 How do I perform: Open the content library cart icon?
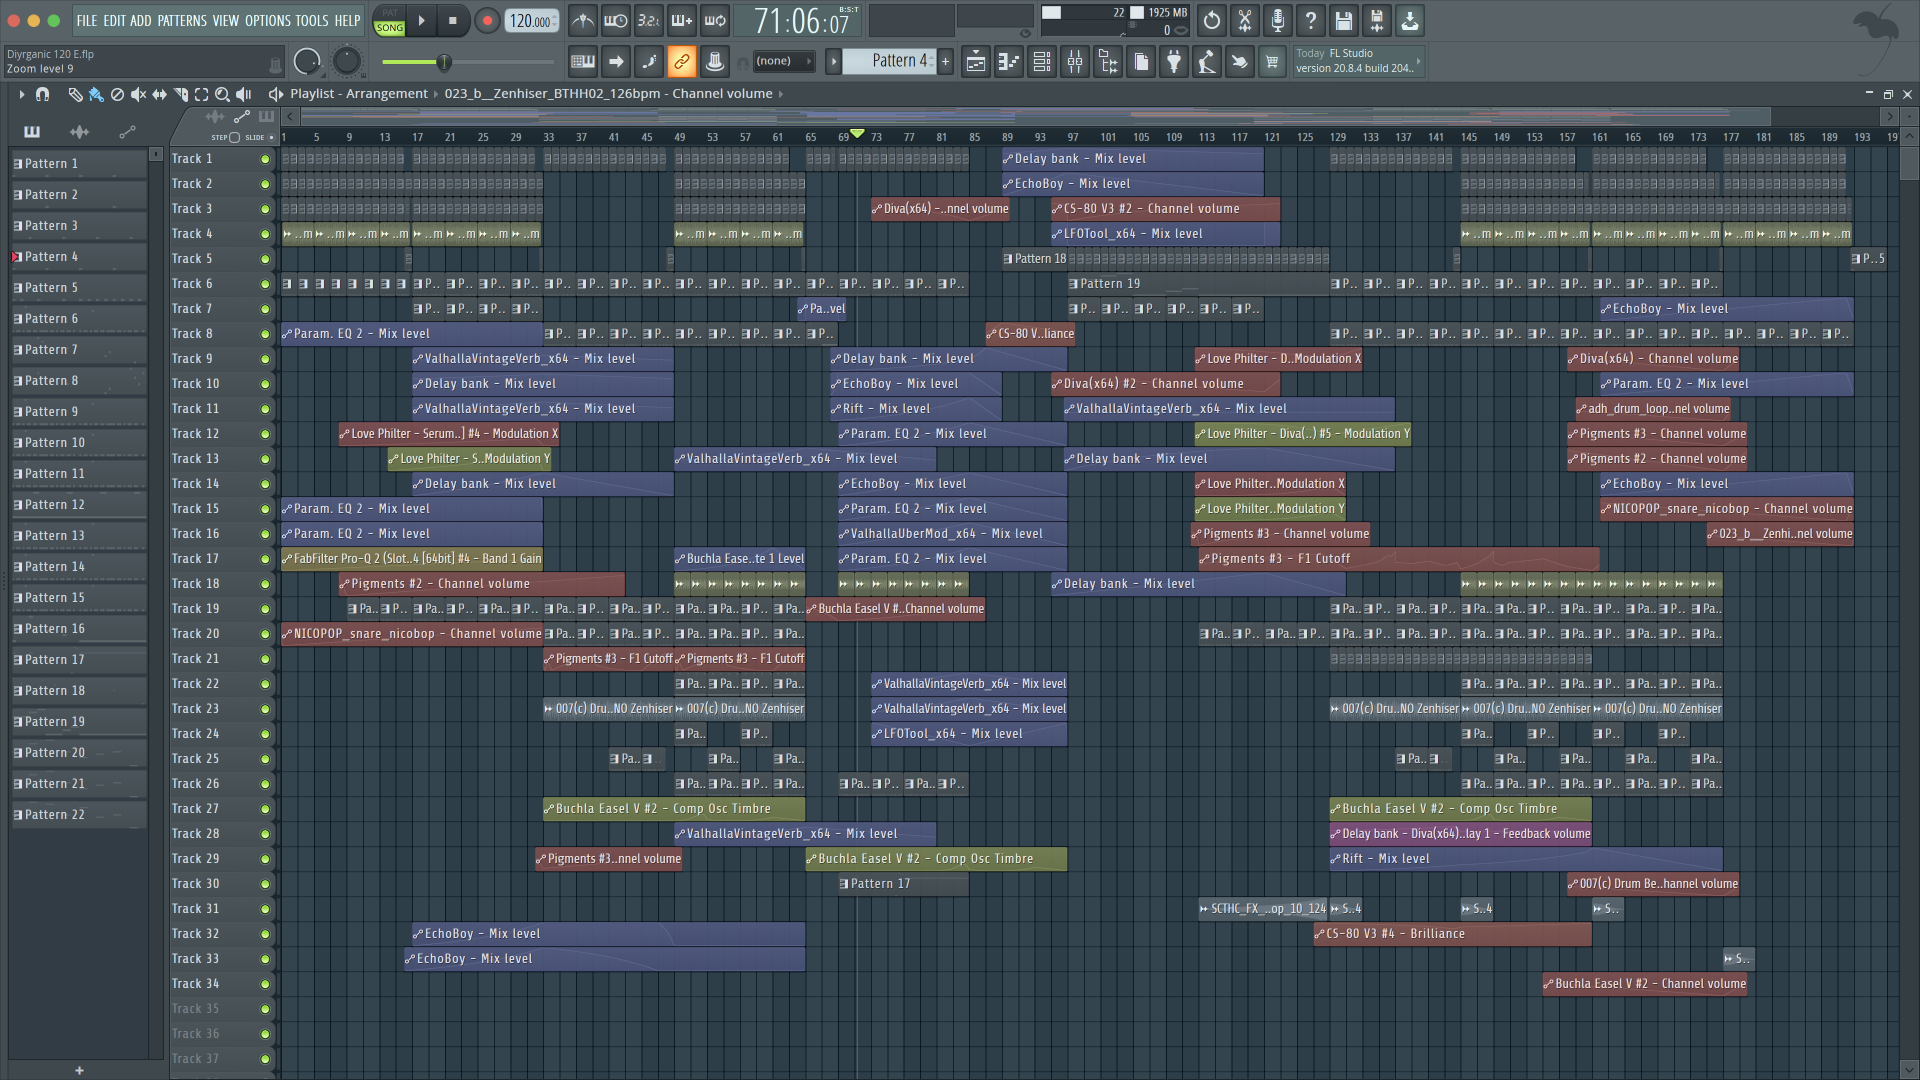1272,62
